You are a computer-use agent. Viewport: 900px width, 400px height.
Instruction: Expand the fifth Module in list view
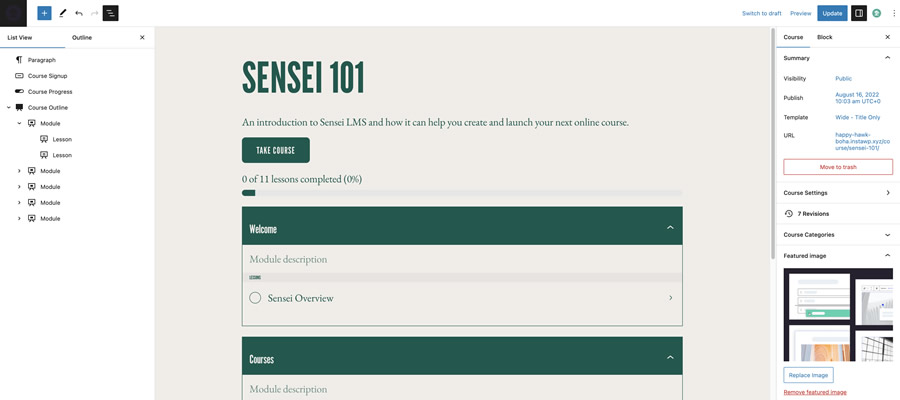coord(19,219)
